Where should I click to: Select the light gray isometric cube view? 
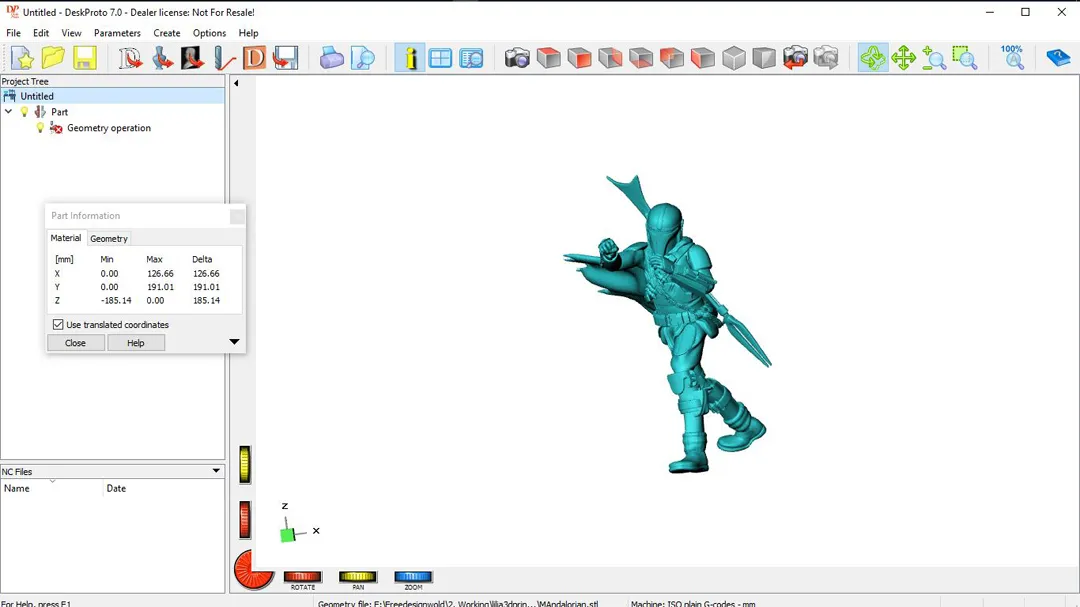click(734, 58)
